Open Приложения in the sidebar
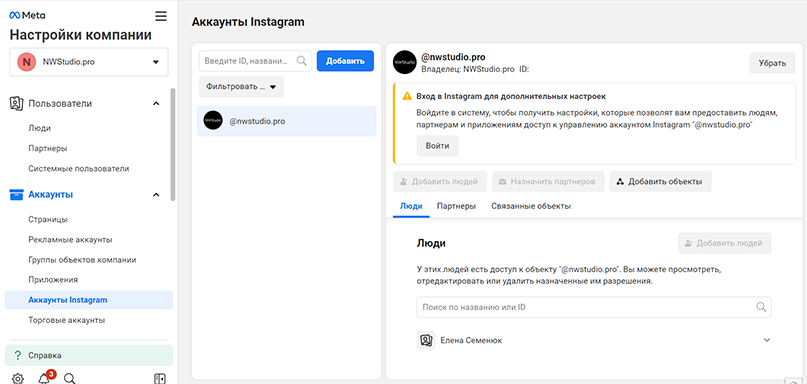 tap(53, 280)
